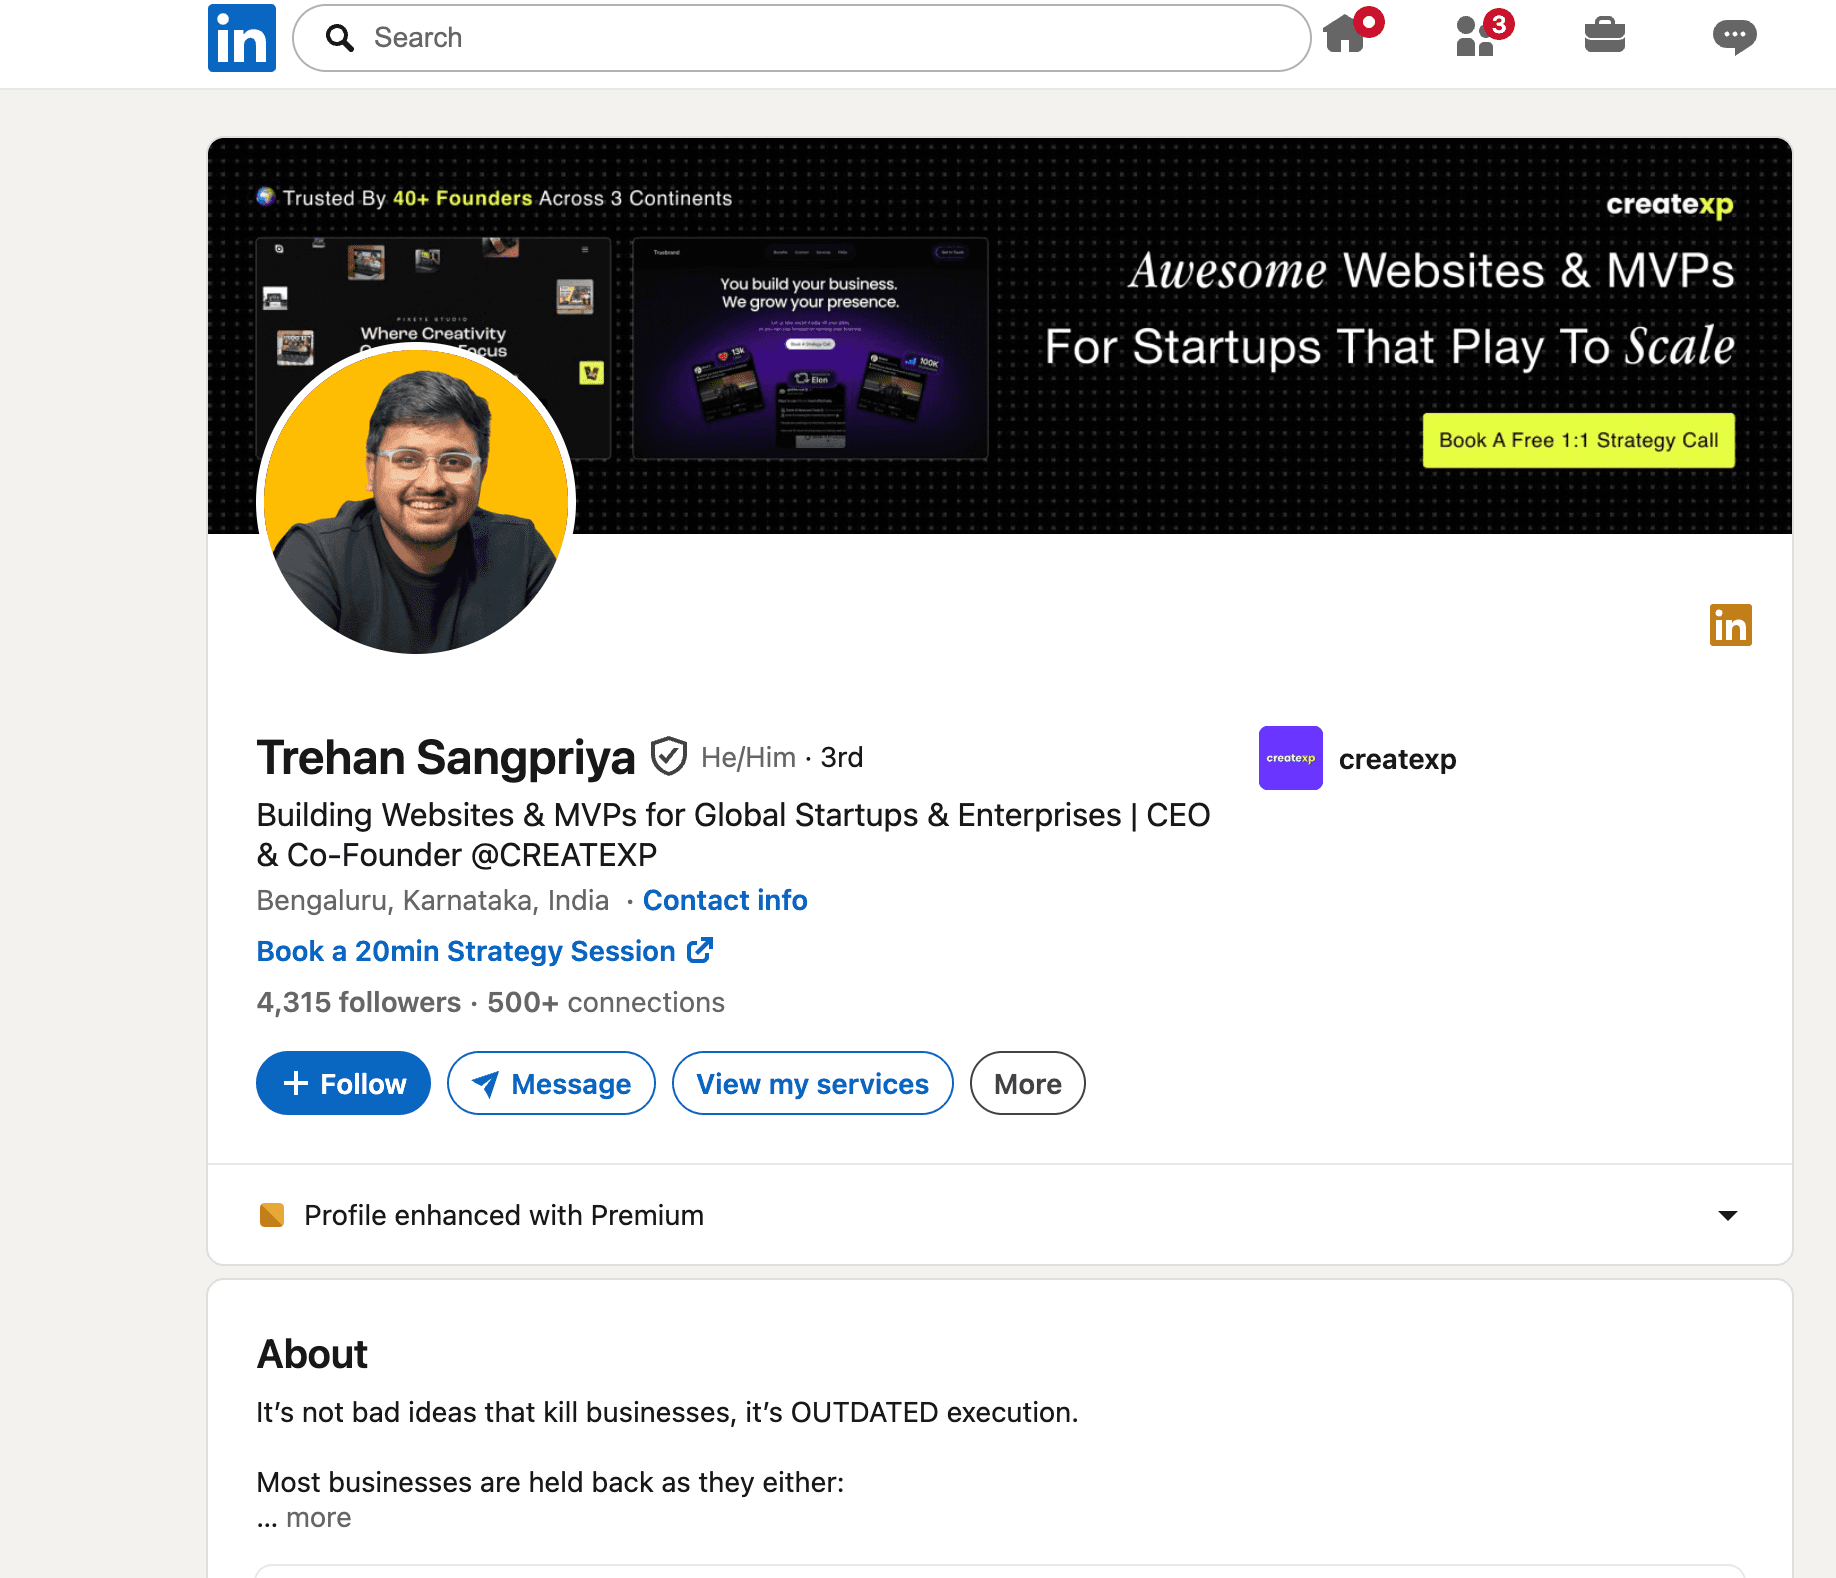Viewport: 1836px width, 1578px height.
Task: Open the More options button
Action: (x=1027, y=1083)
